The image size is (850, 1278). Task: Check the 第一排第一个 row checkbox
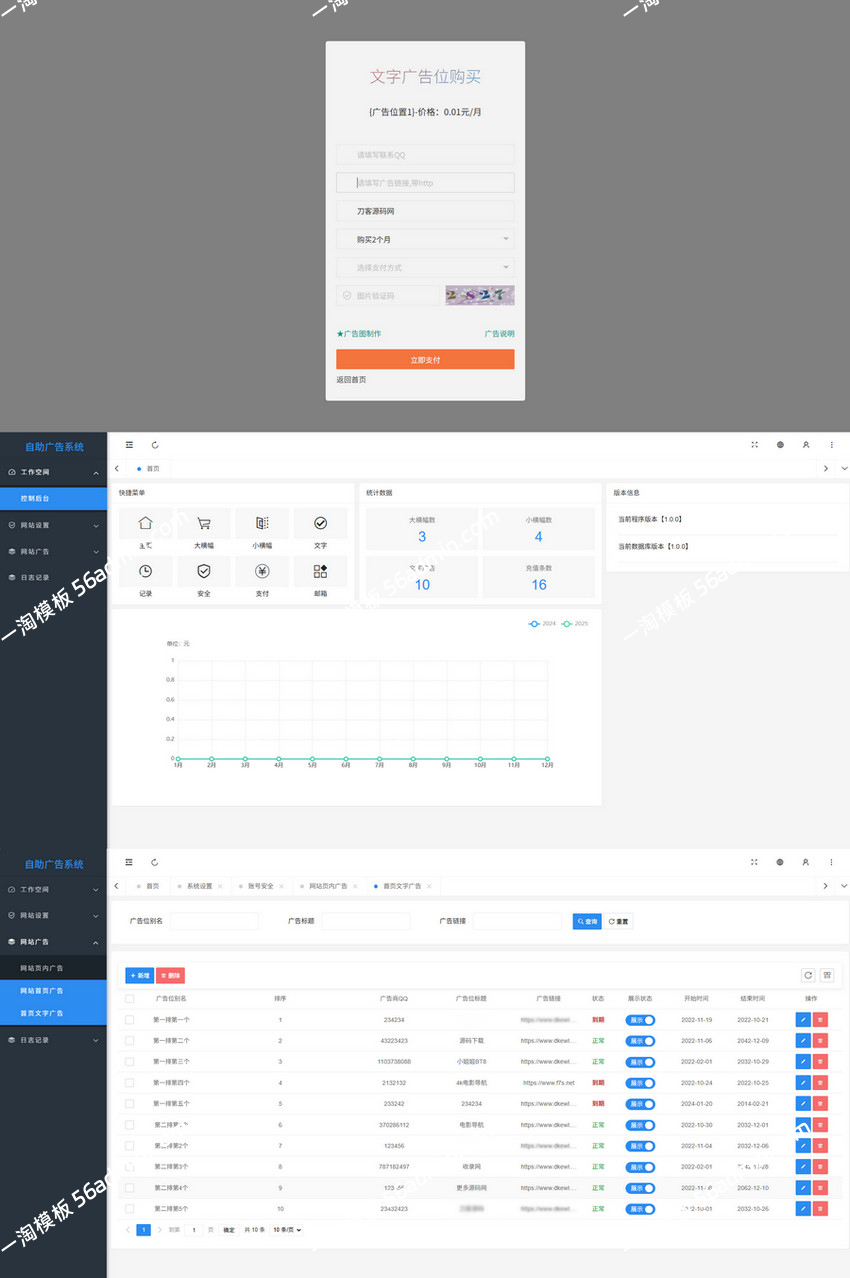pyautogui.click(x=129, y=1020)
